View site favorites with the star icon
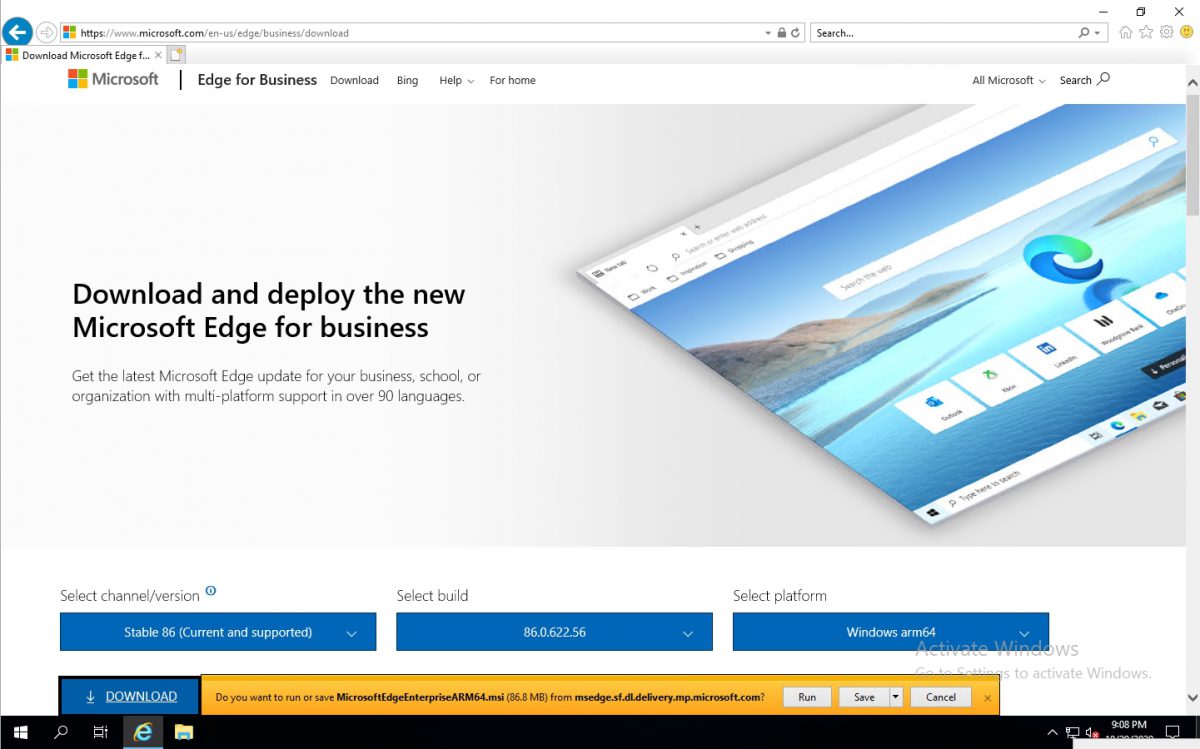Viewport: 1200px width, 749px height. pyautogui.click(x=1144, y=32)
